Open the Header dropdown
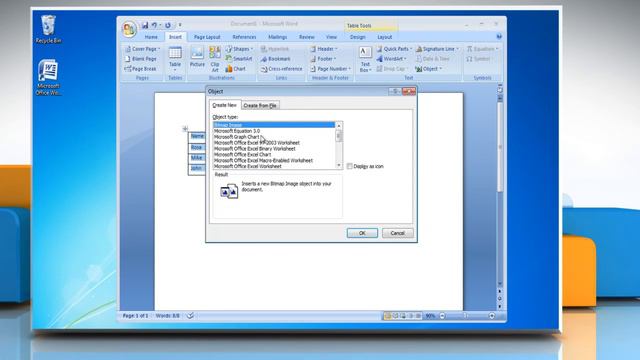640x360 pixels. click(324, 49)
